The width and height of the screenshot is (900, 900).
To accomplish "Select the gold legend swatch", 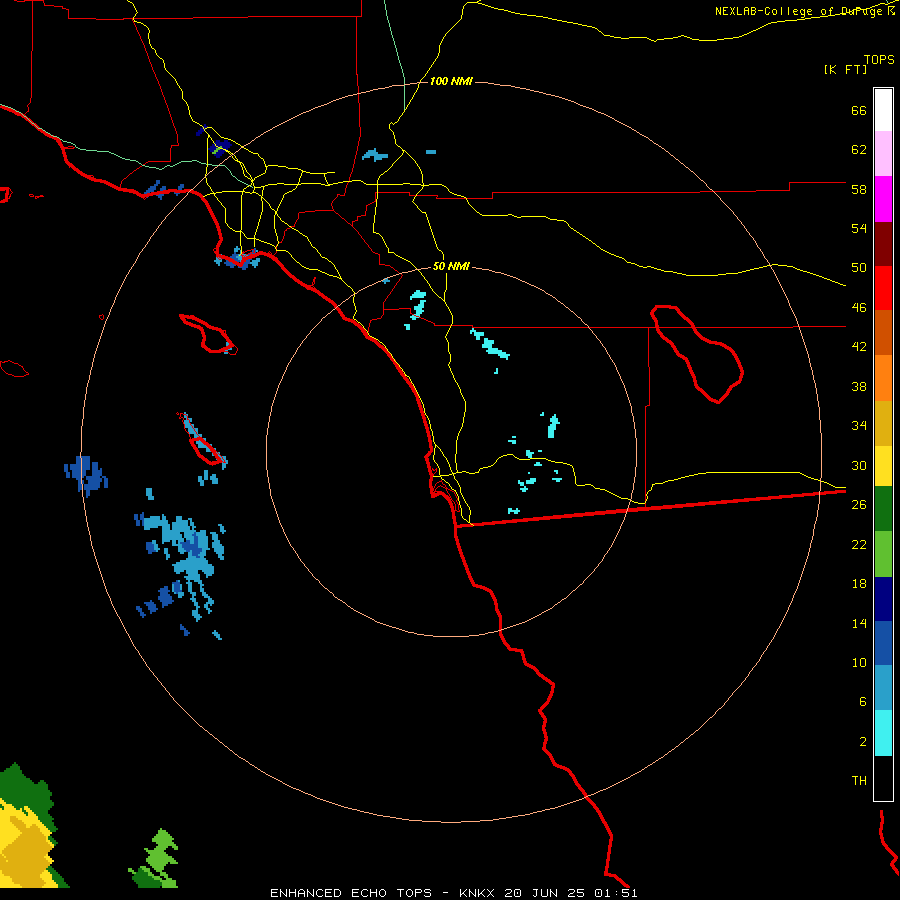I will [x=883, y=423].
